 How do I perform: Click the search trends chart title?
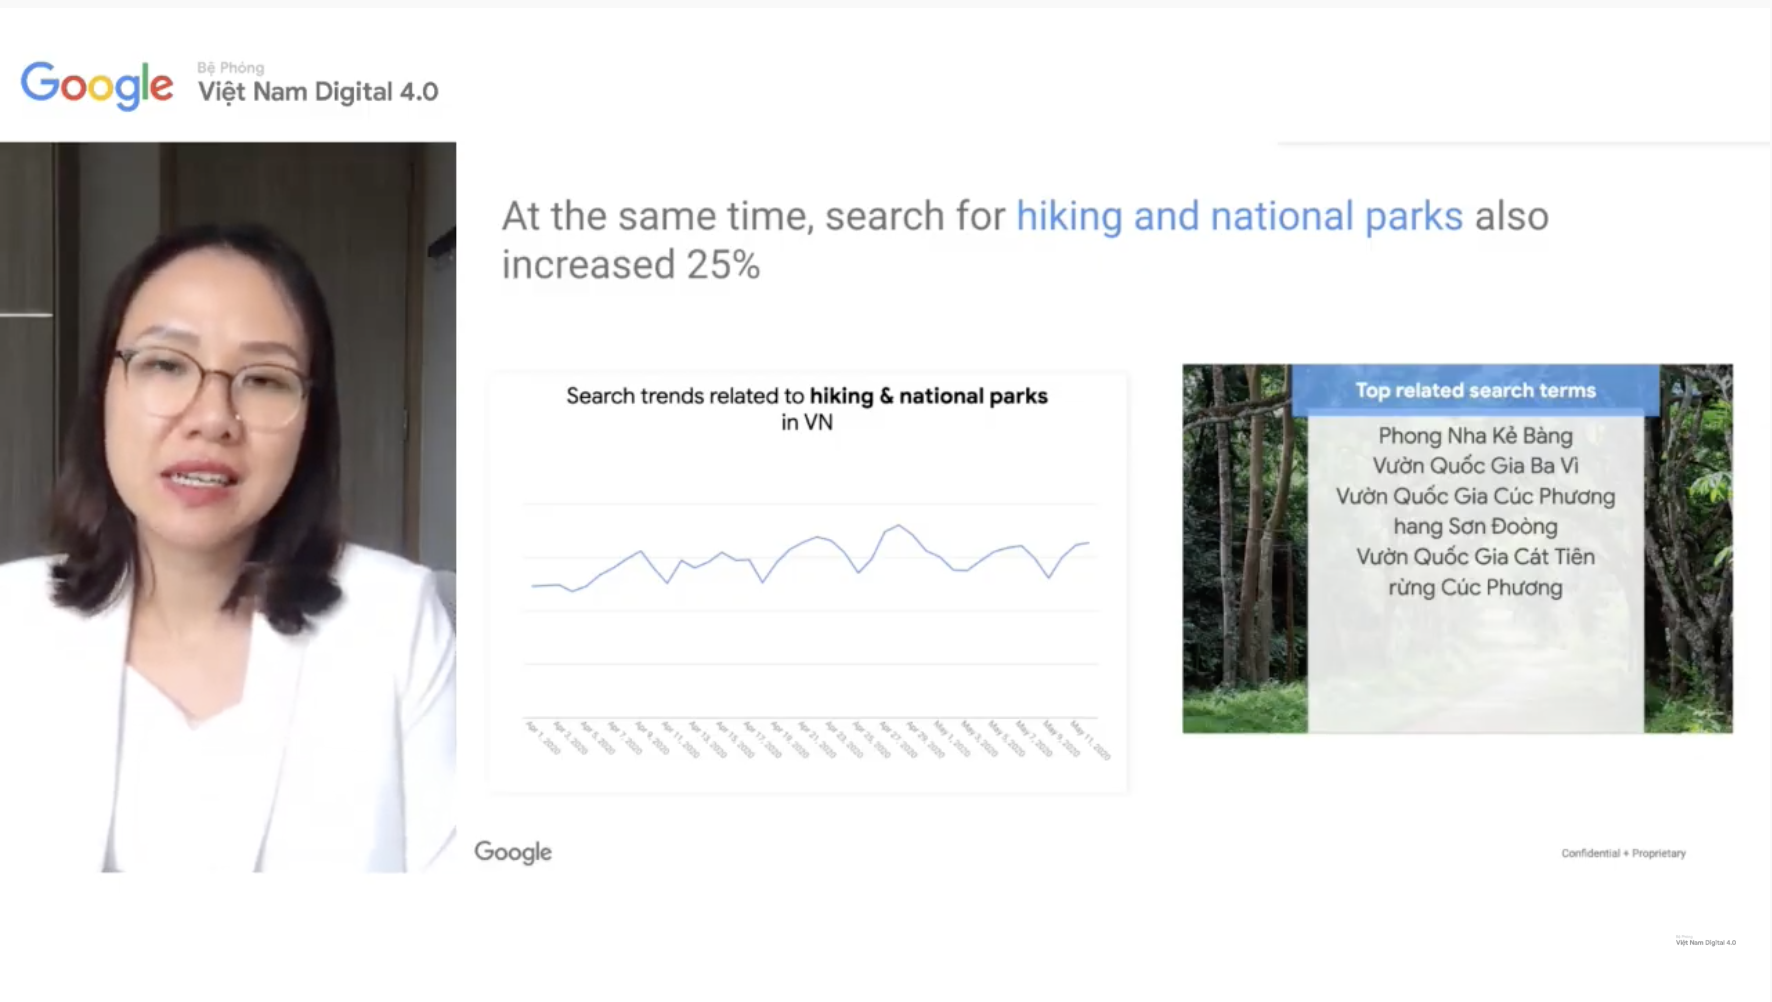point(807,408)
